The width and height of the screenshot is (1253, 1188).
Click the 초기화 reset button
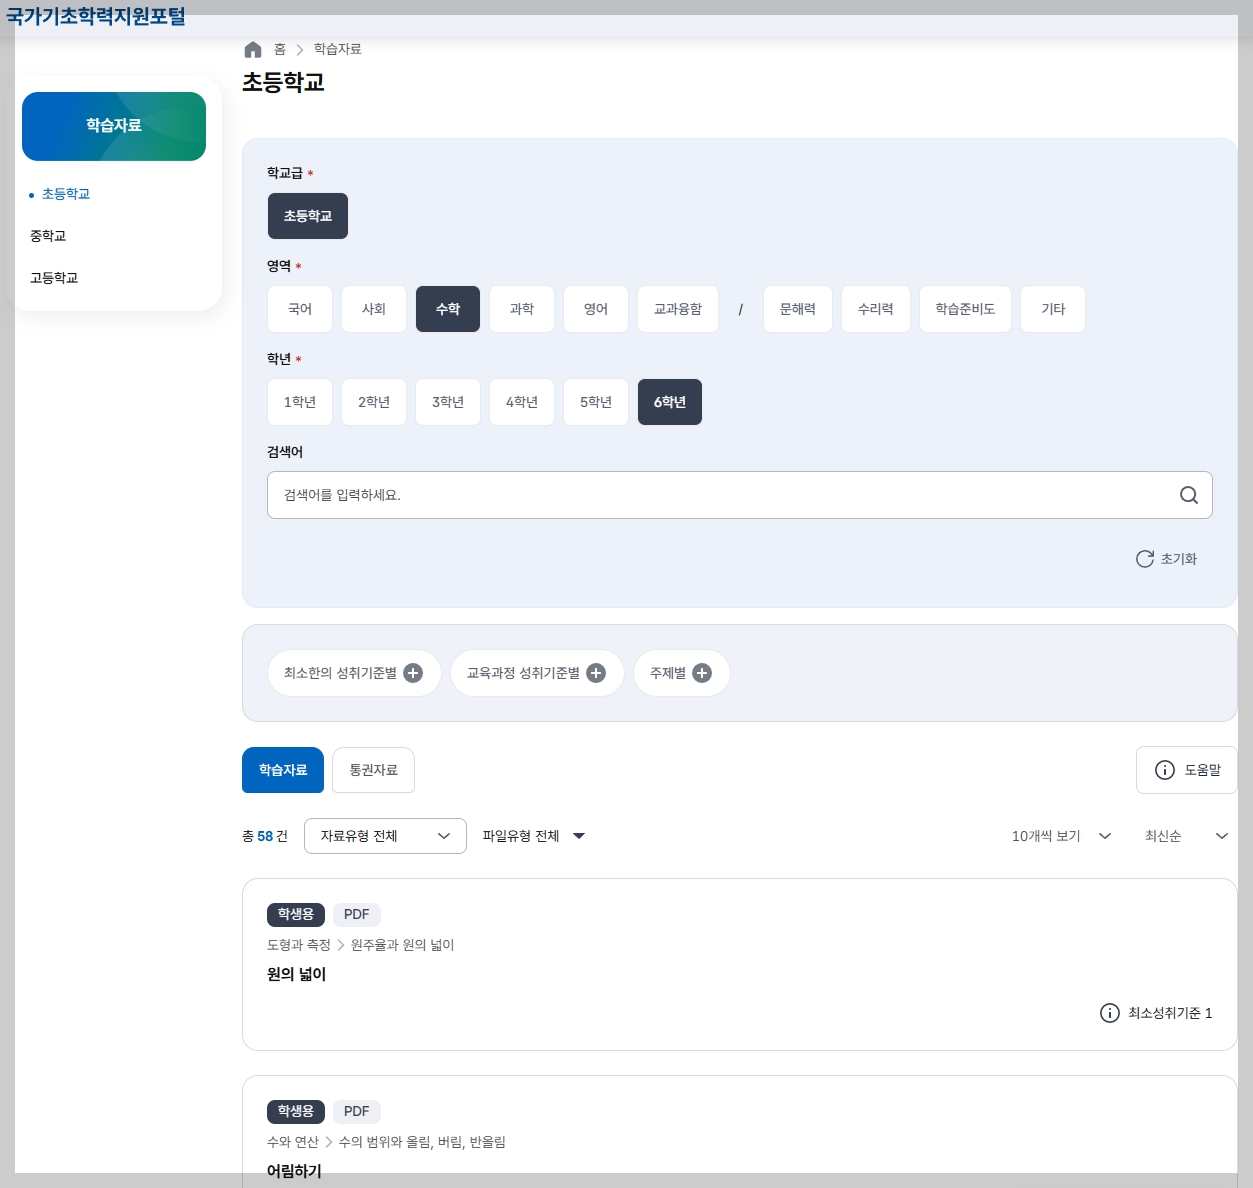click(1166, 559)
